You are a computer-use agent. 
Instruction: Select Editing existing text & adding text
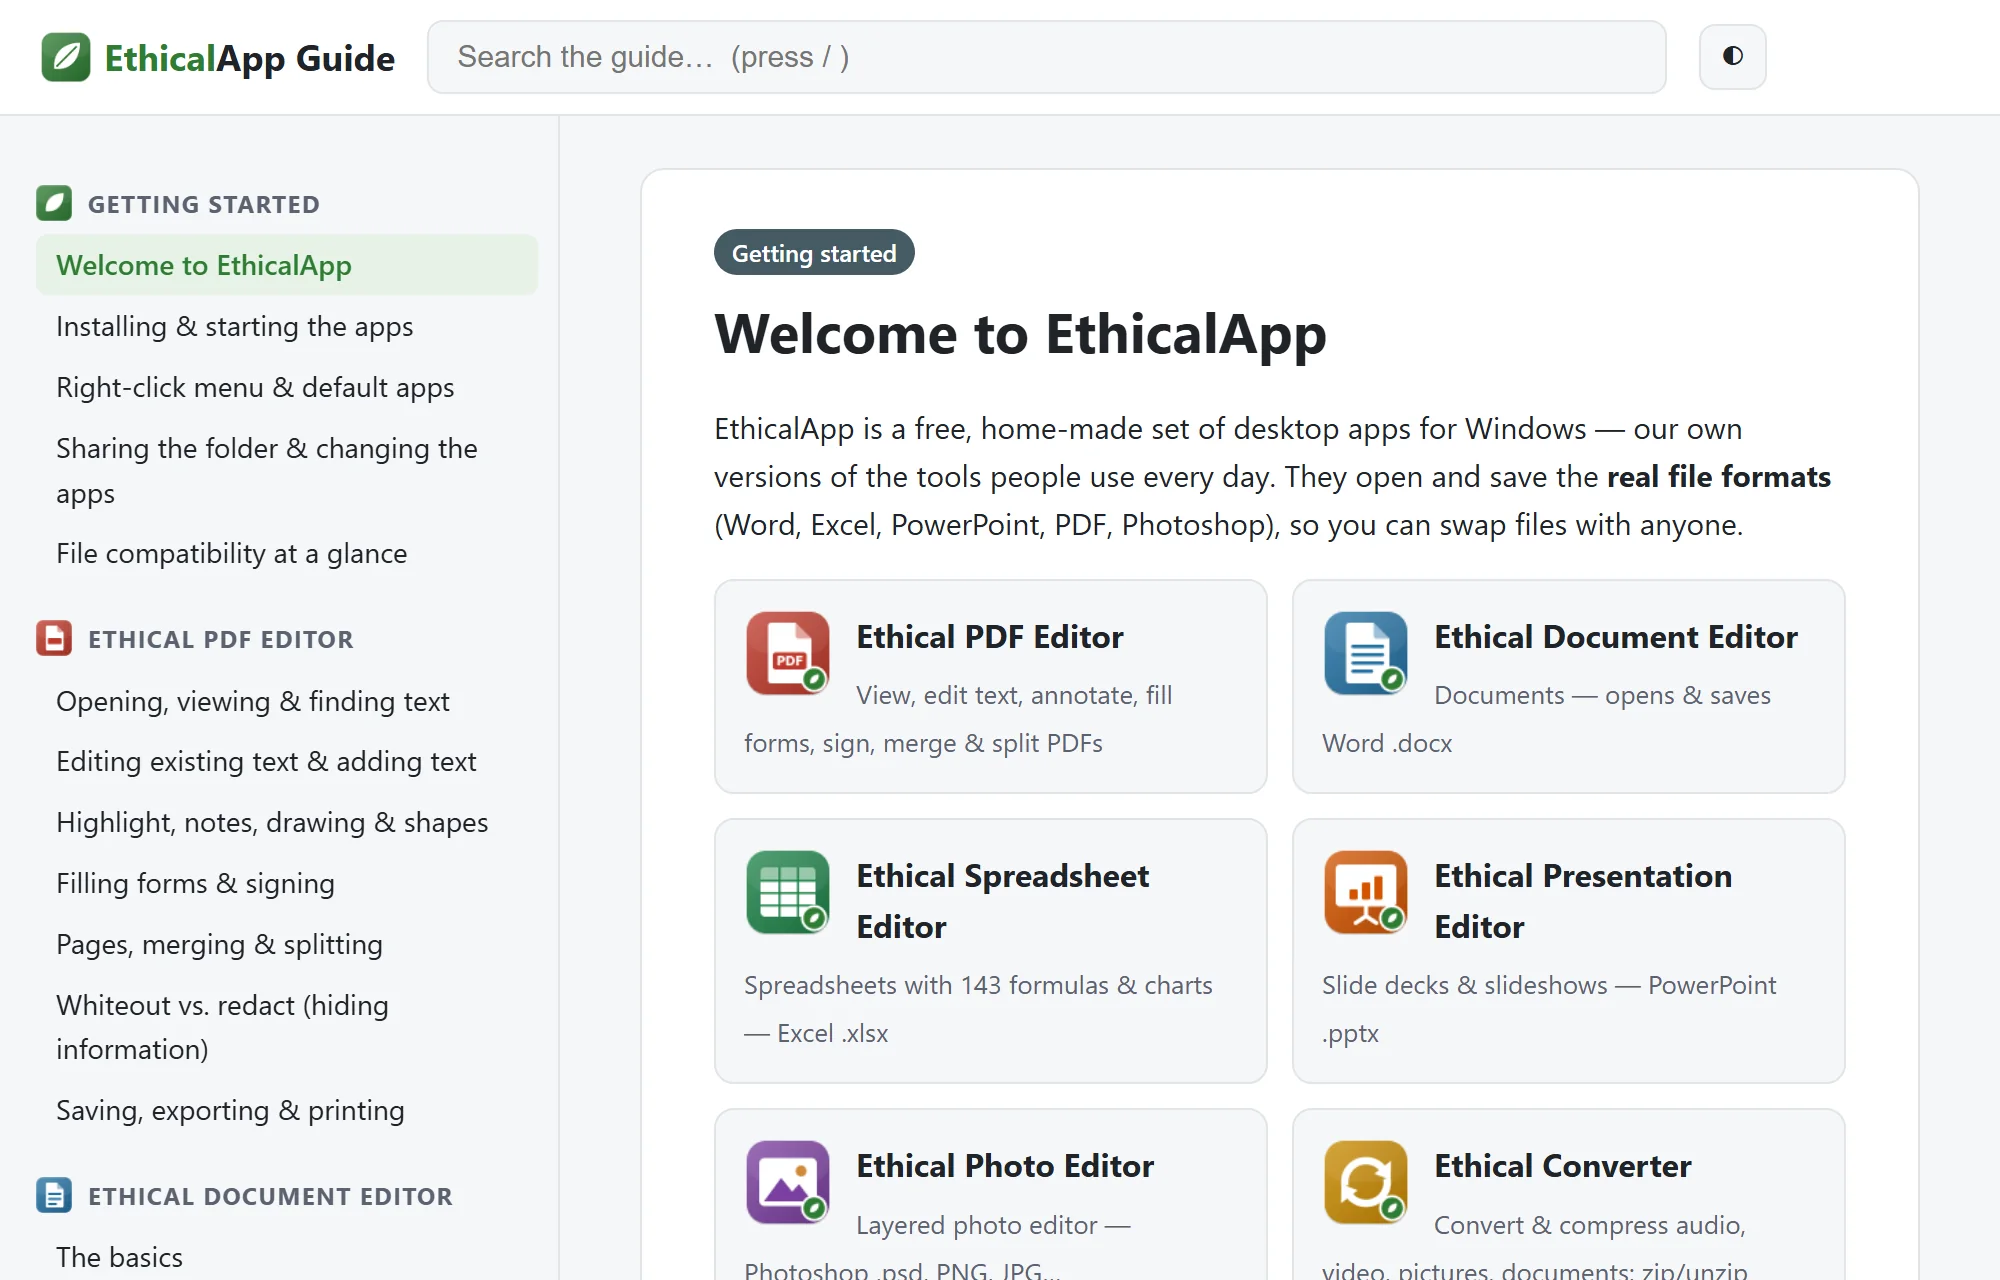click(x=287, y=761)
